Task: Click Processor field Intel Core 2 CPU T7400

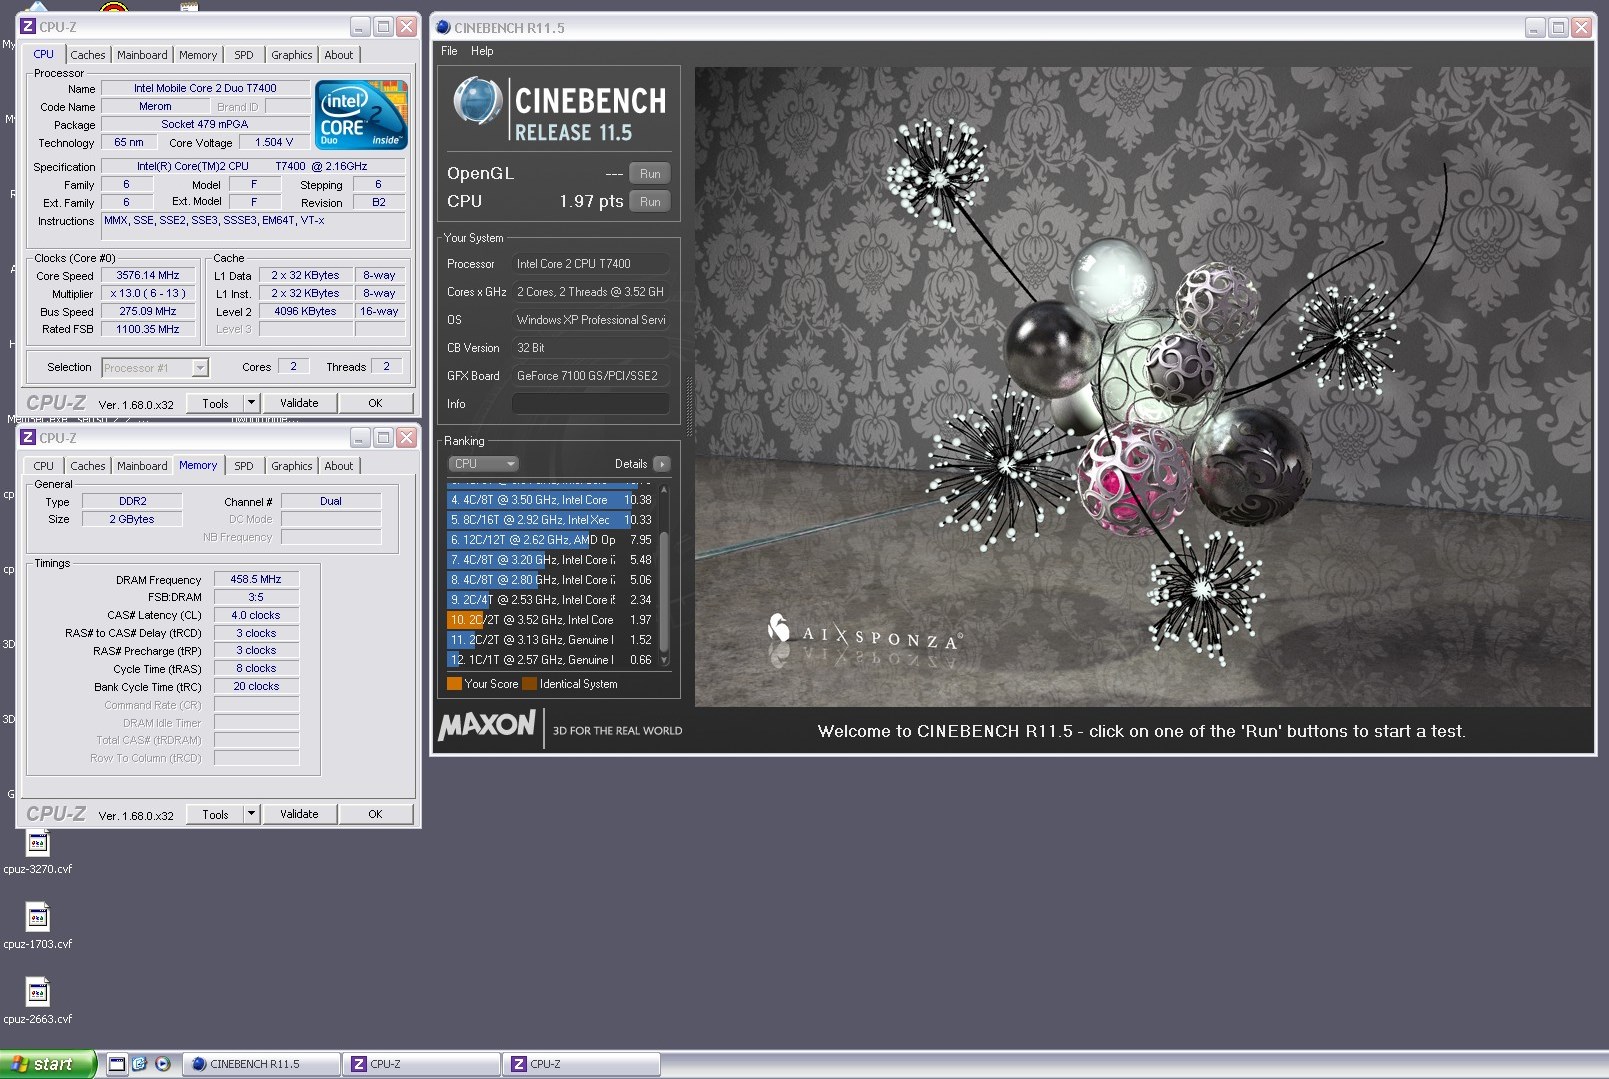Action: (590, 264)
